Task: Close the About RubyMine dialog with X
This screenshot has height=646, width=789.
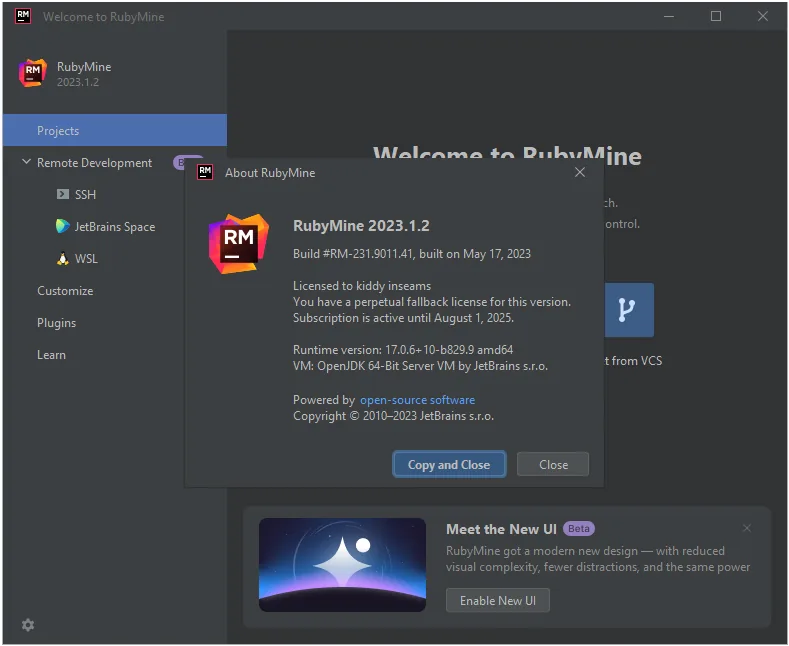Action: coord(580,172)
